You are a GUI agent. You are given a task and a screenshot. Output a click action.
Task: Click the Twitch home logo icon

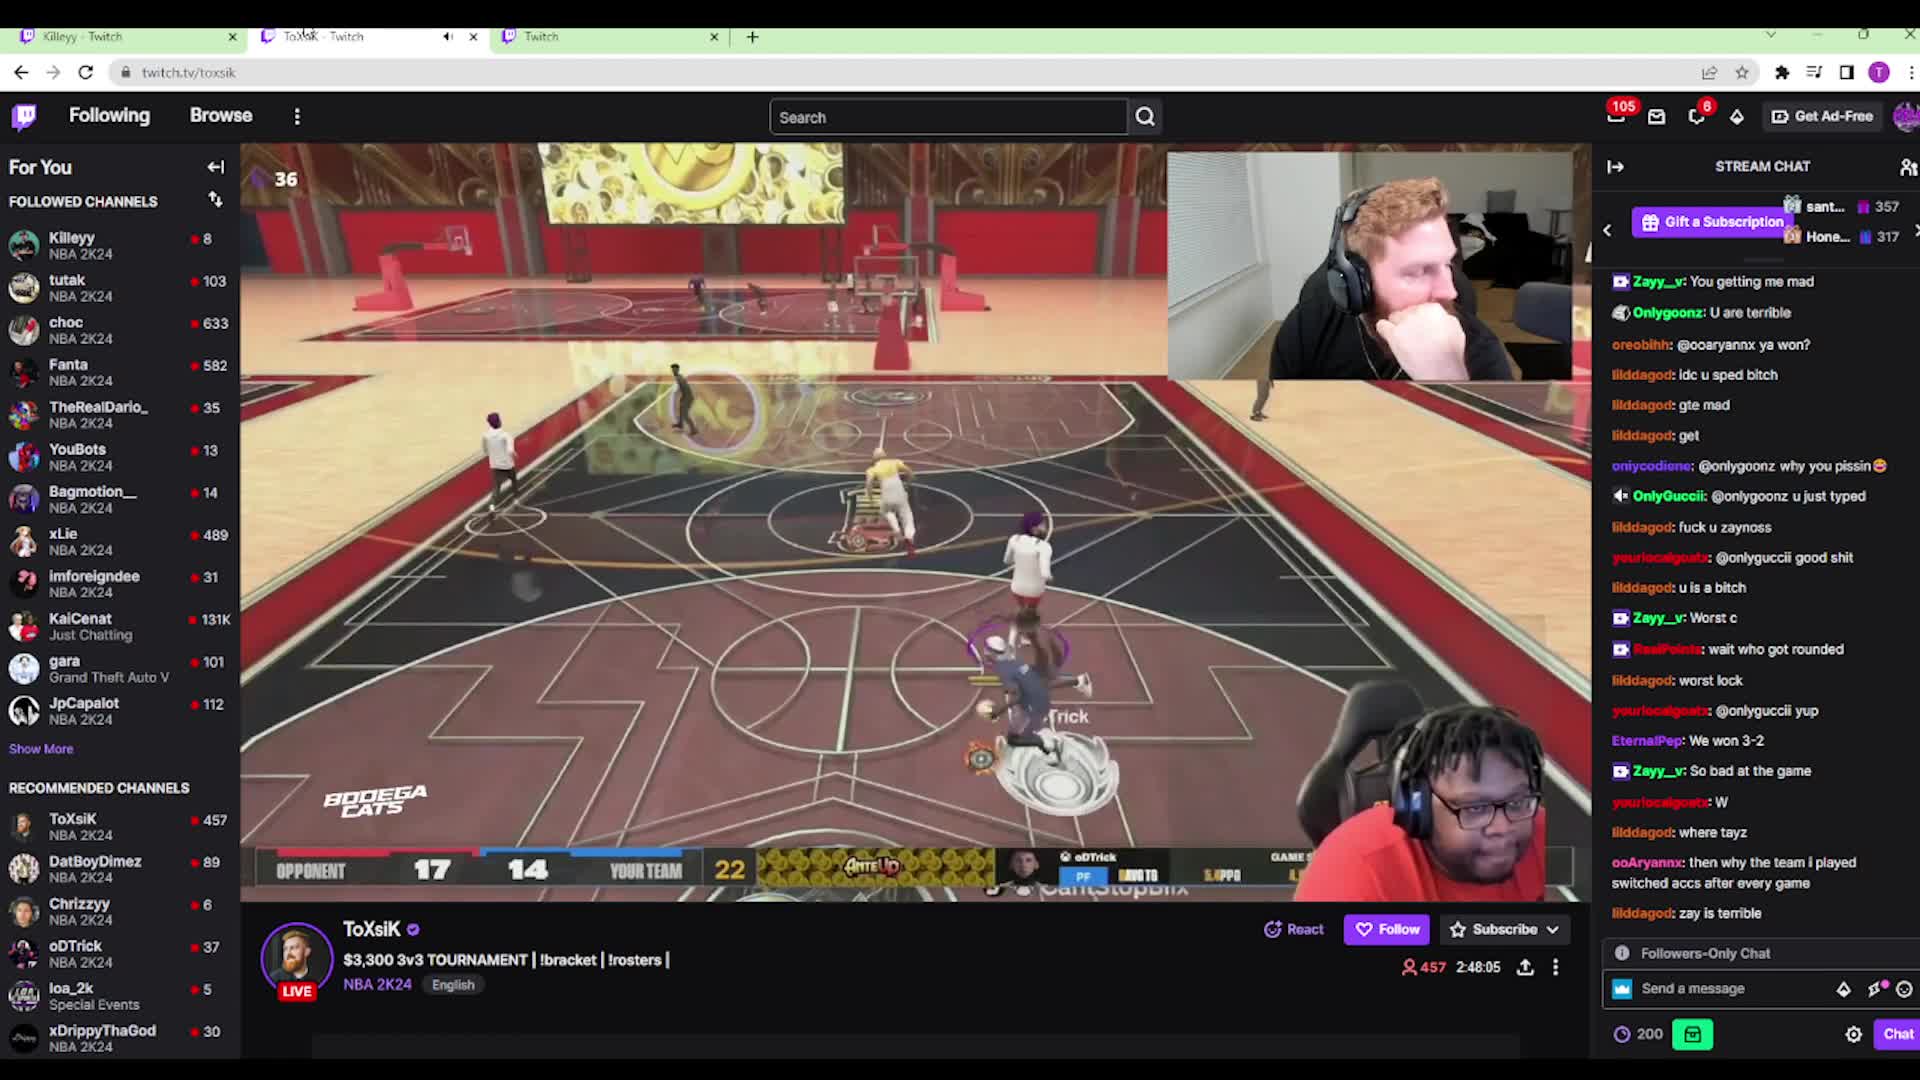(24, 117)
